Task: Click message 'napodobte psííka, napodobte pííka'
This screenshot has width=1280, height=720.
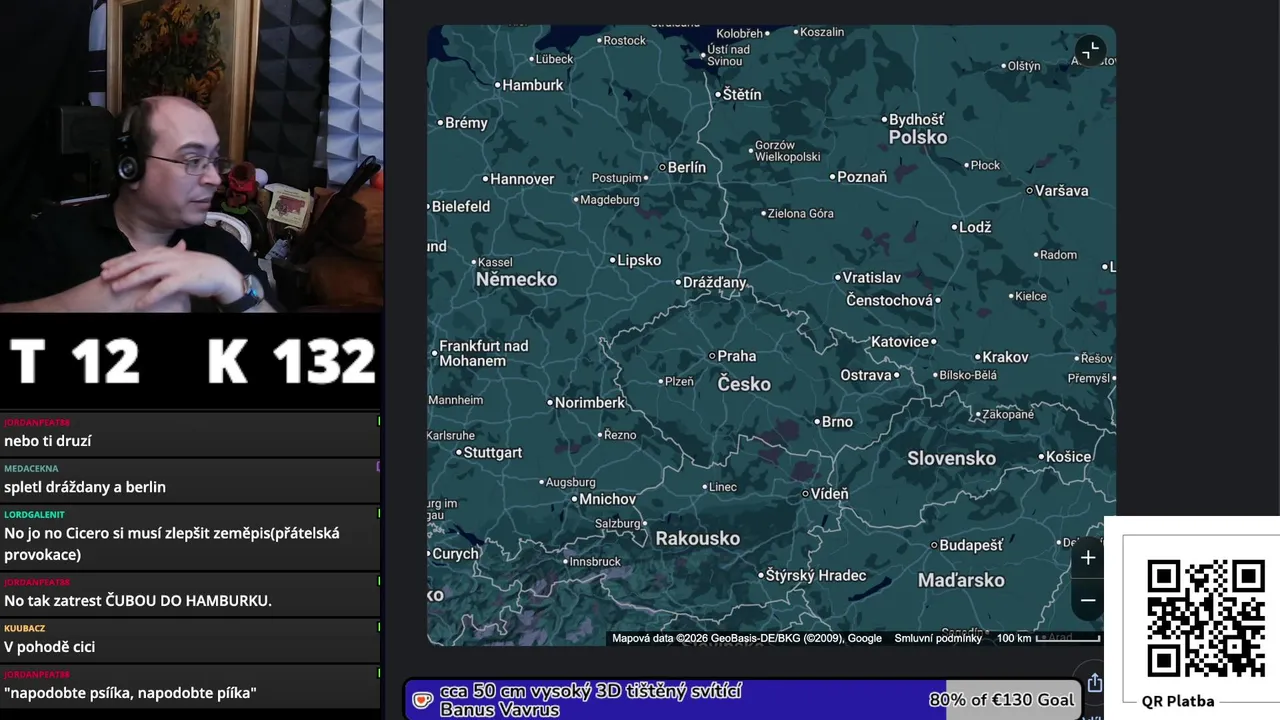Action: (x=130, y=693)
